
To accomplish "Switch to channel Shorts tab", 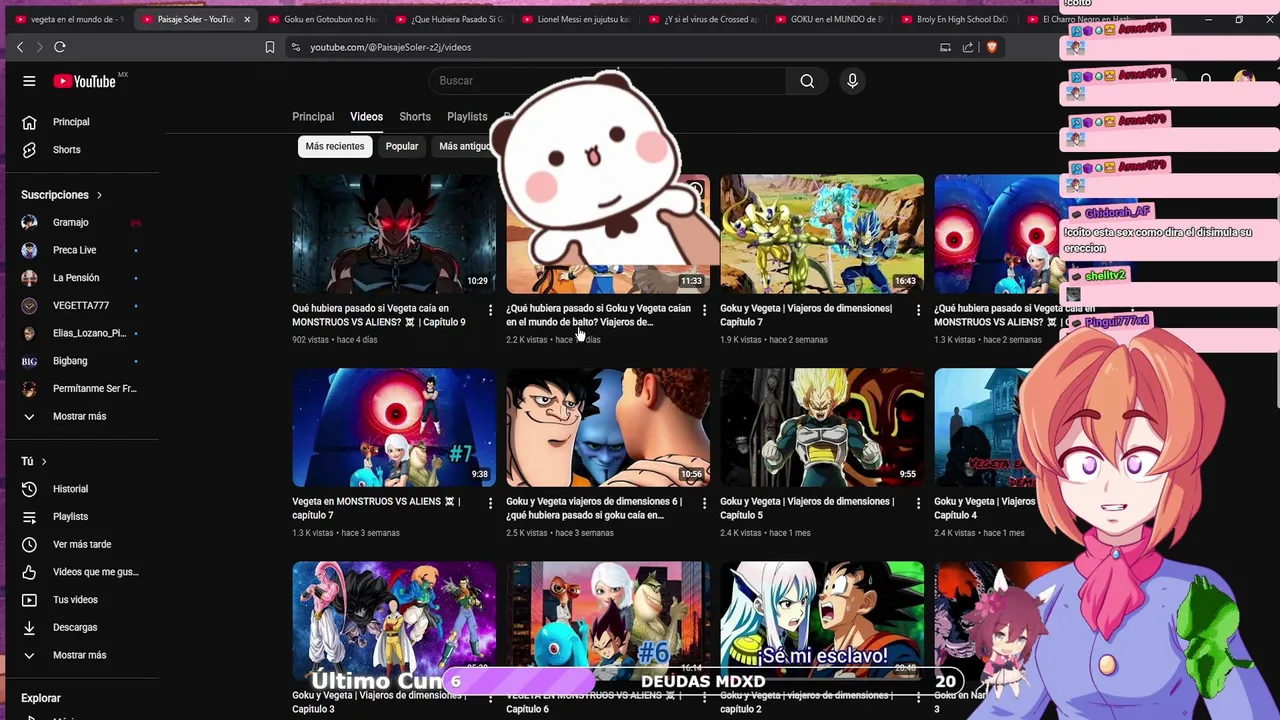I will 415,117.
